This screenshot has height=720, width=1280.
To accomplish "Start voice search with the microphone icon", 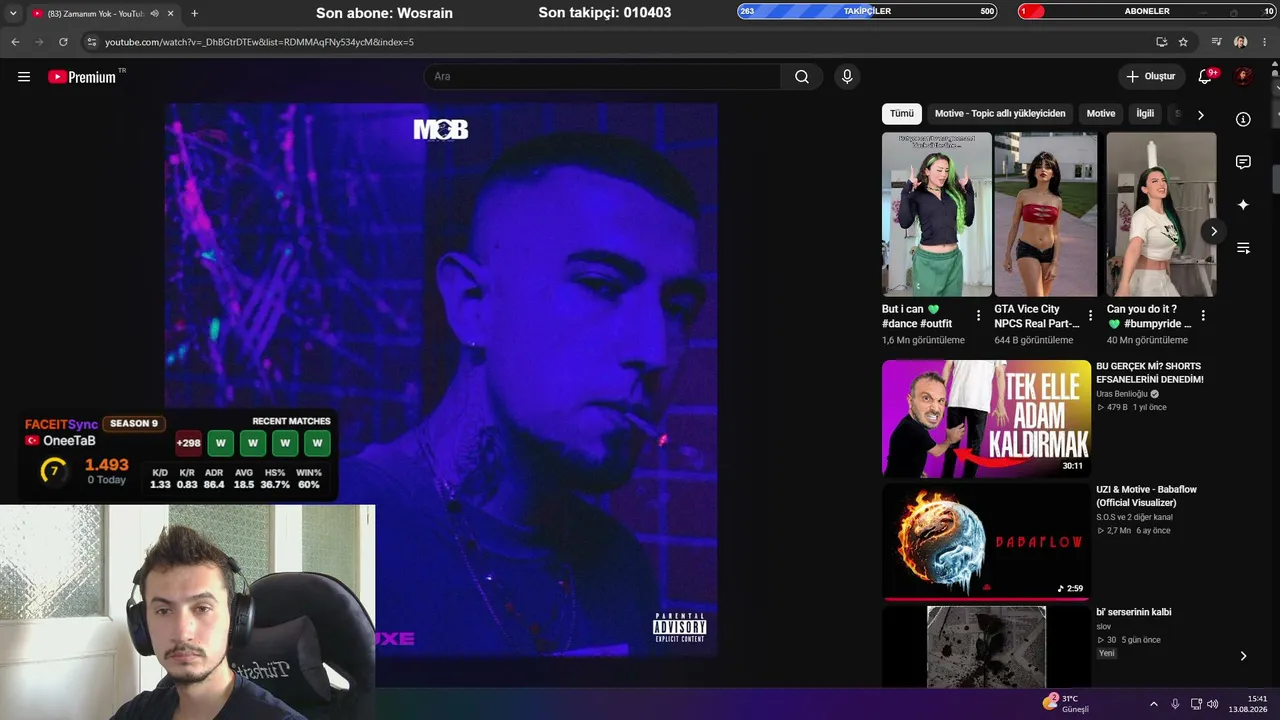I will 847,77.
